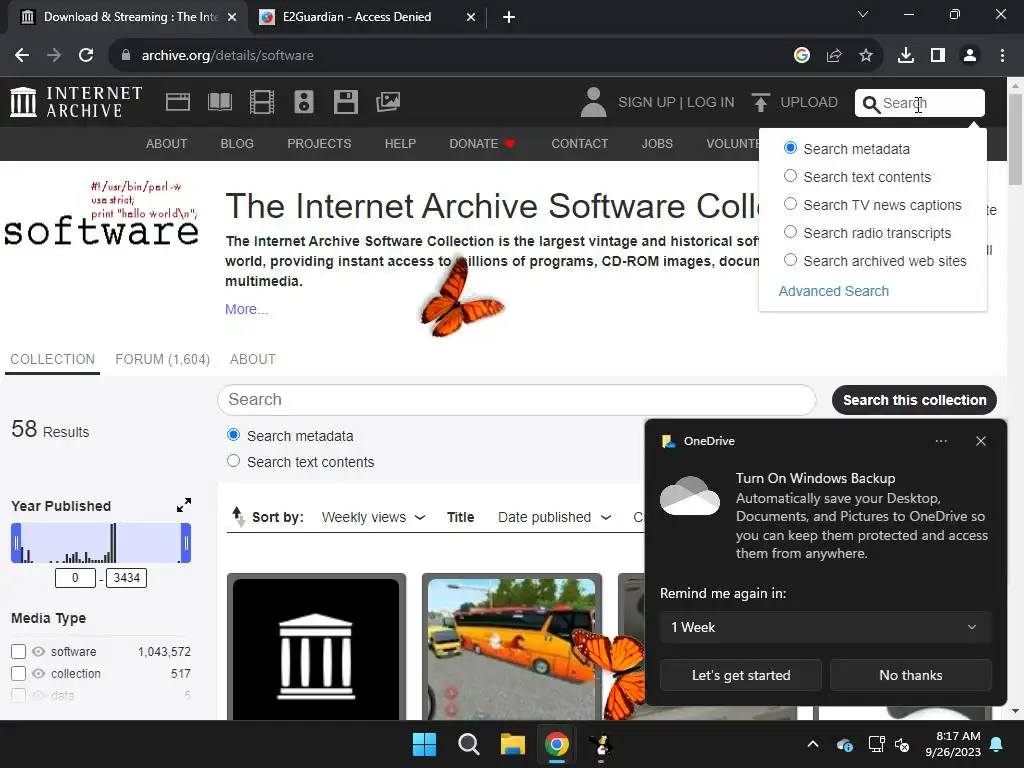Click Let's get started in OneDrive
The image size is (1024, 768).
[741, 675]
